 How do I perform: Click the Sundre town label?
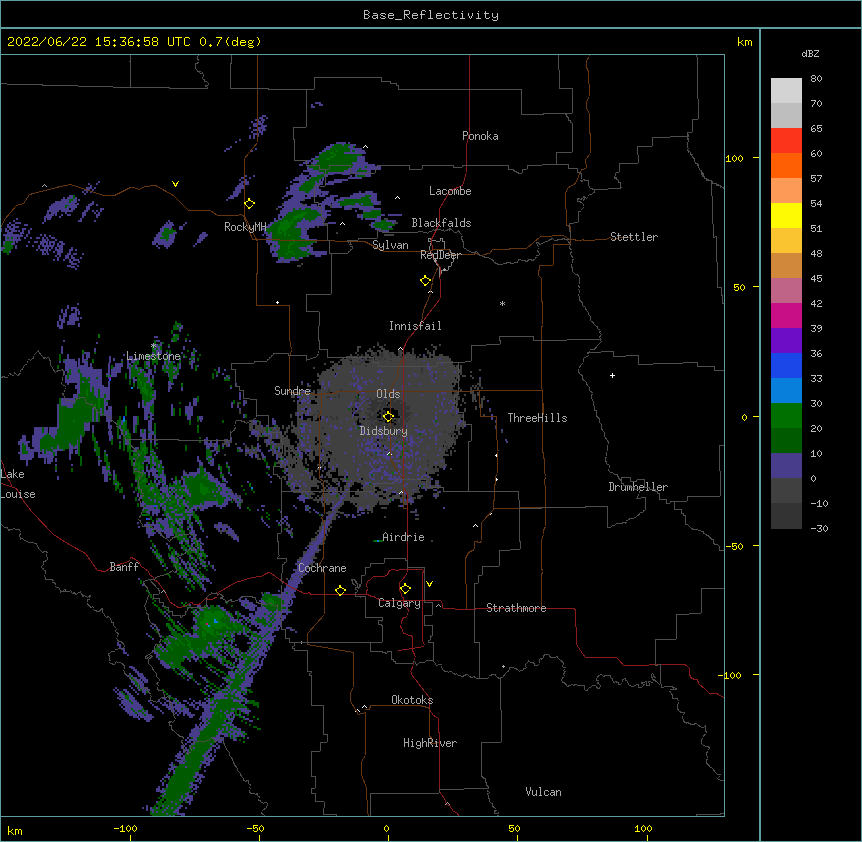tap(292, 391)
